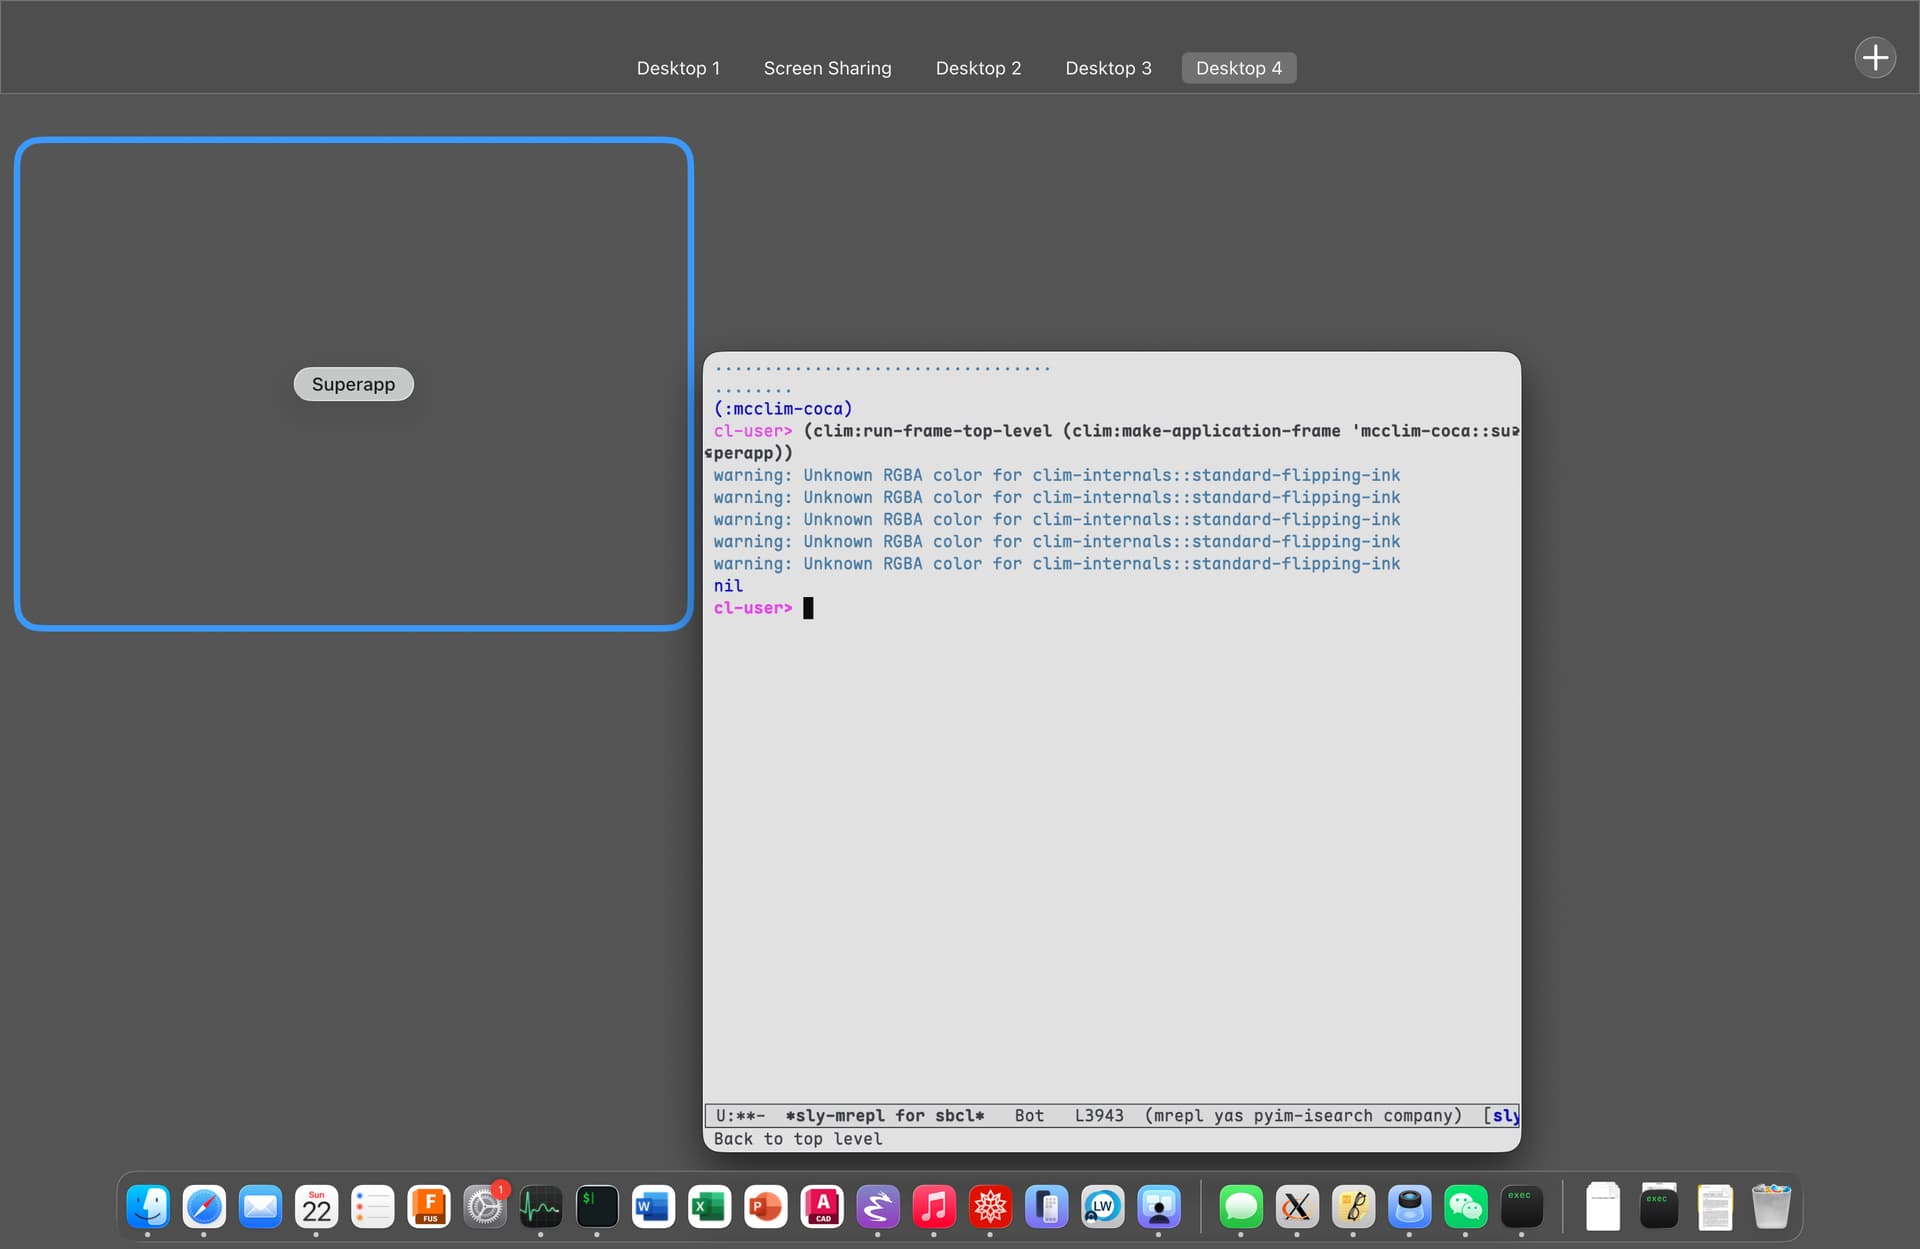Screen dimensions: 1920x1249
Task: Launch XQuartz from the dock
Action: tap(1297, 1207)
